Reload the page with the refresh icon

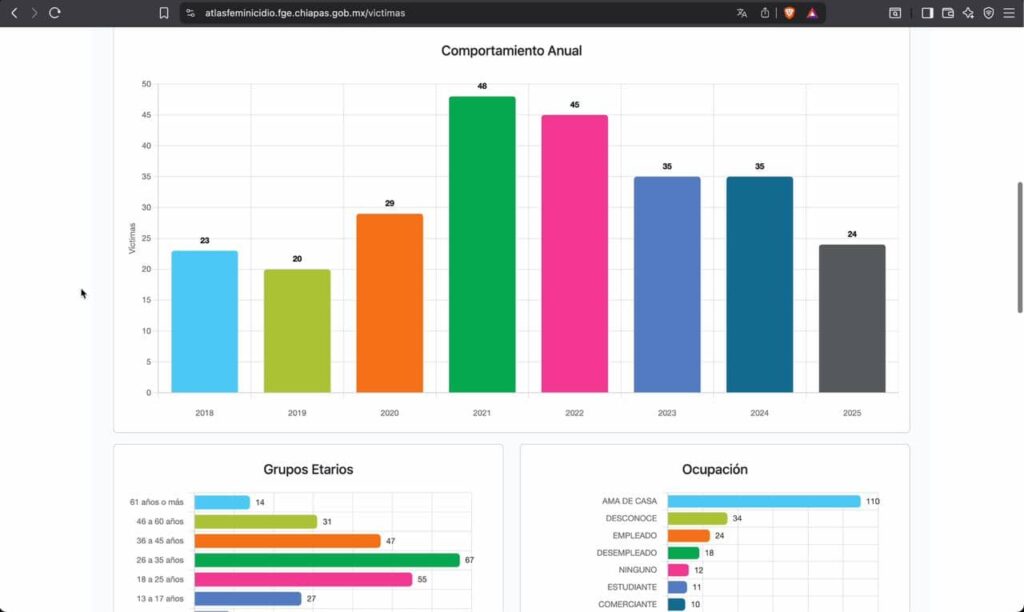tap(55, 13)
